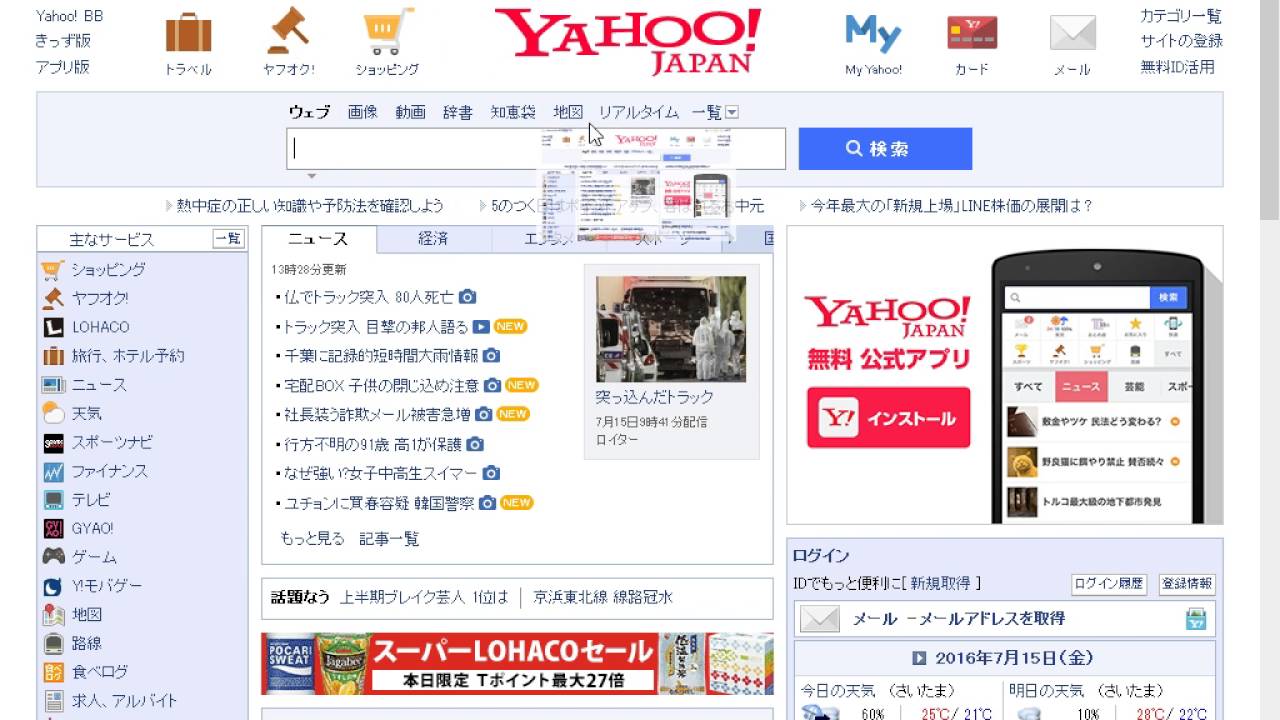
Task: Open the きっず版 link
Action: pos(63,41)
